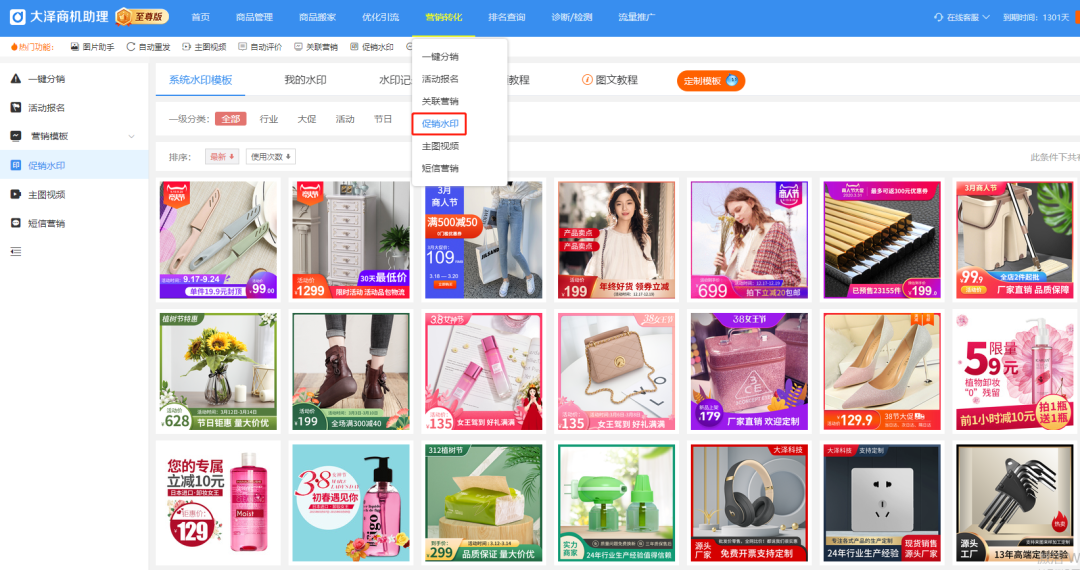Choose the boots 全场满300减40 template
The width and height of the screenshot is (1080, 570).
[351, 371]
